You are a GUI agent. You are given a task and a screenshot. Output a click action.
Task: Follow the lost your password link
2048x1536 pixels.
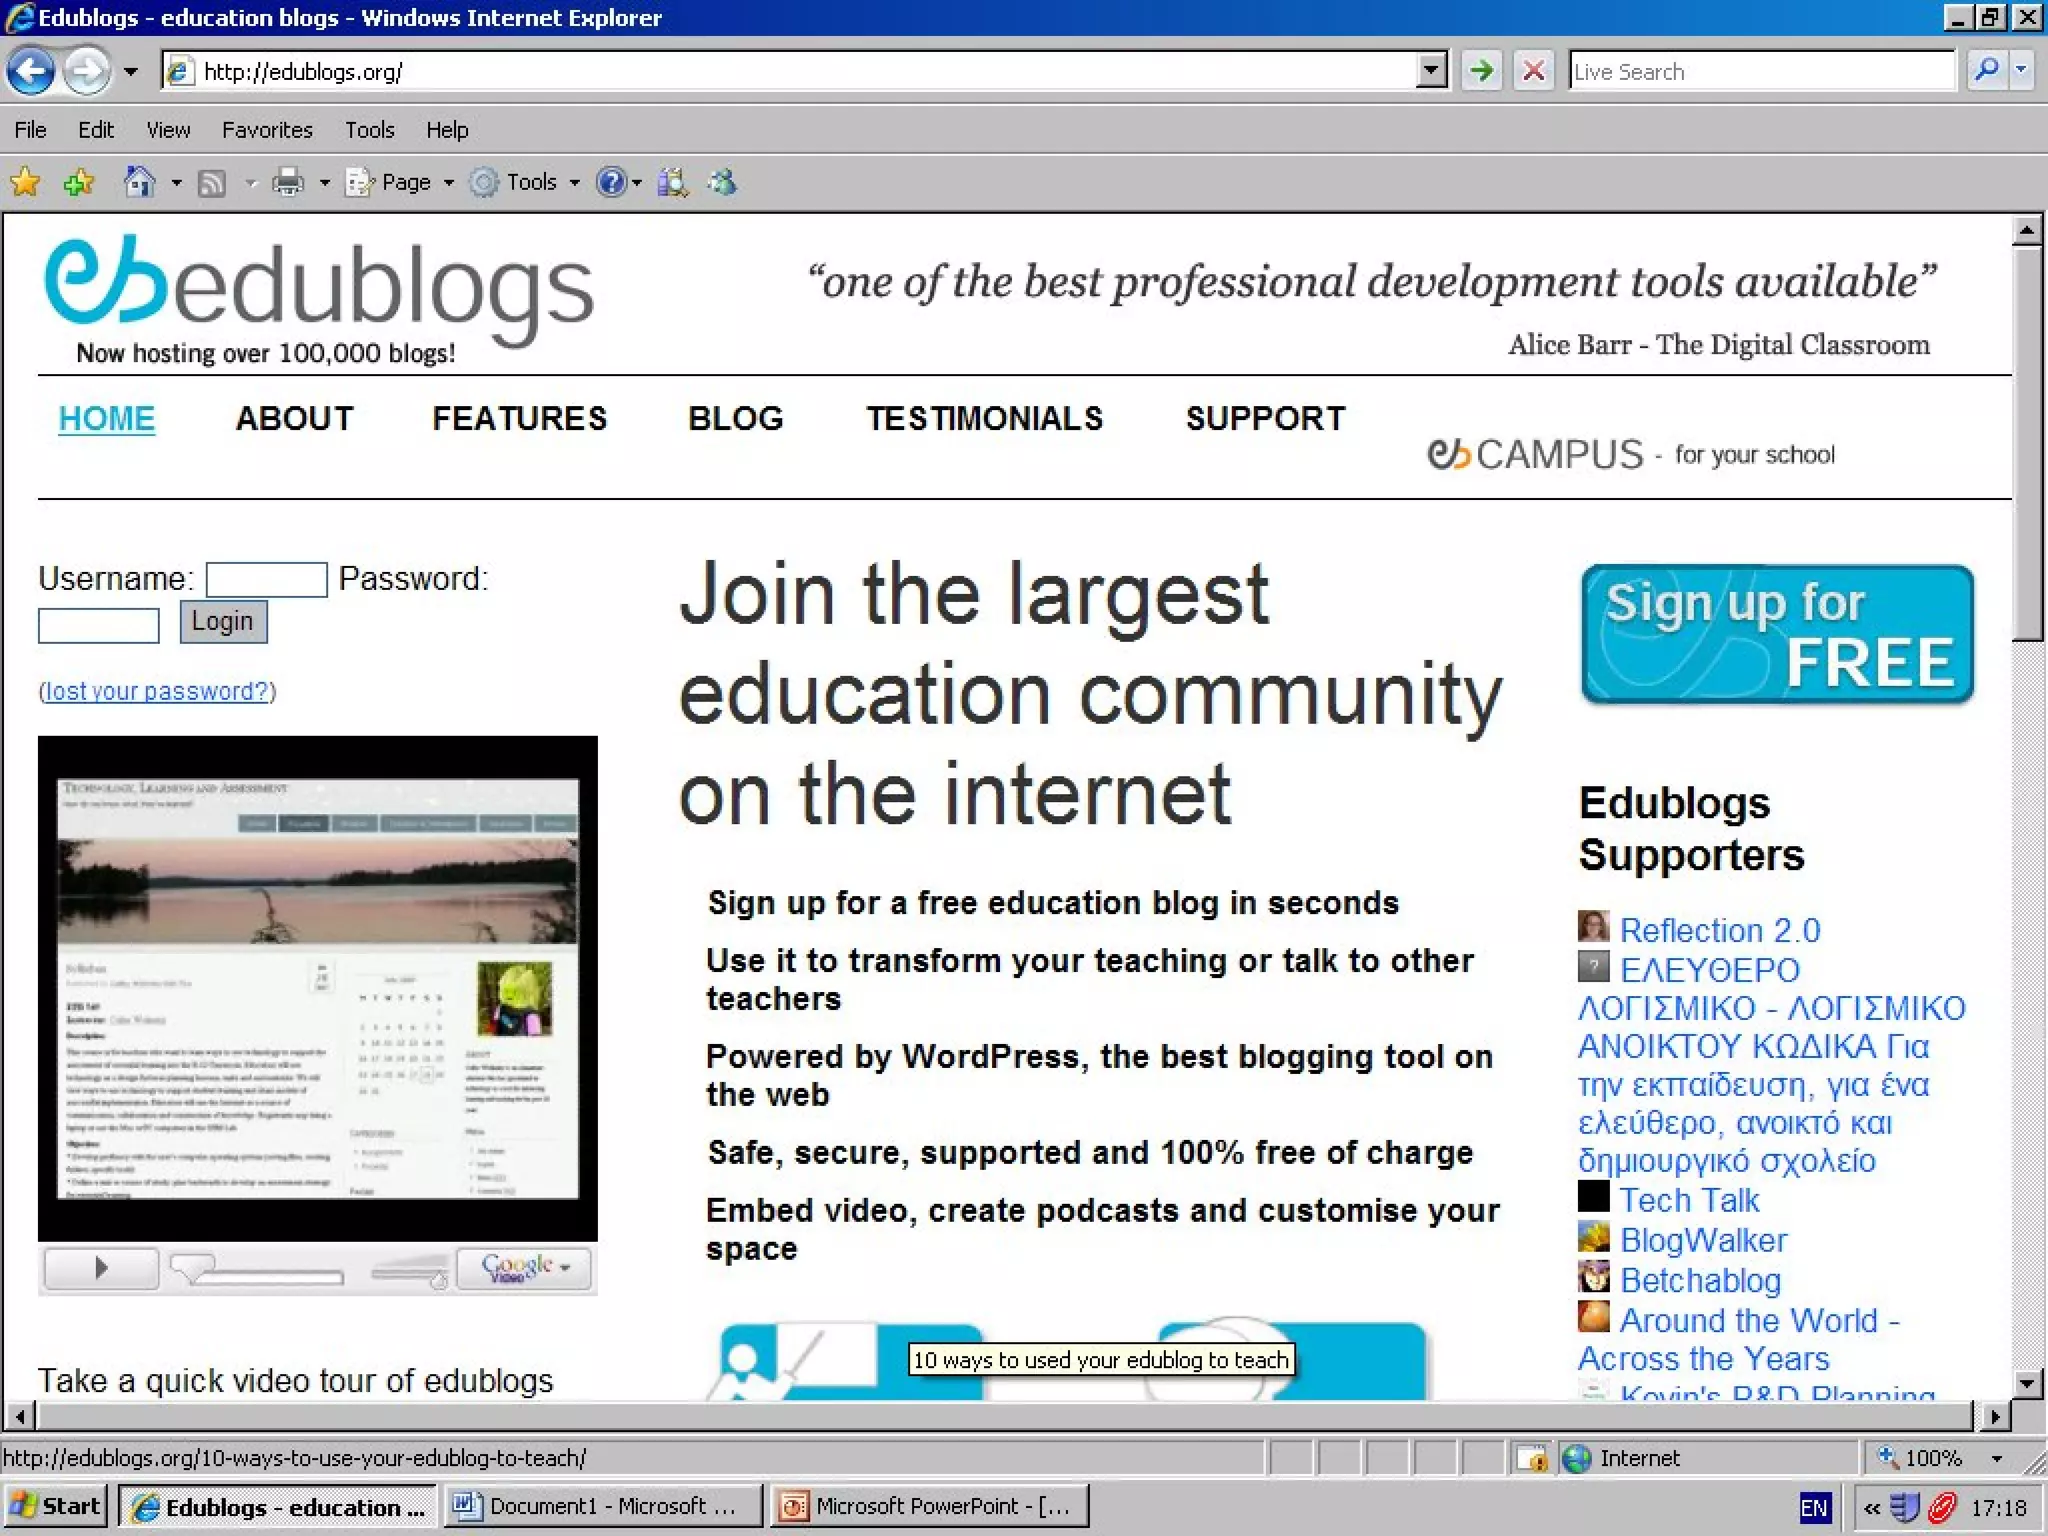pyautogui.click(x=157, y=691)
